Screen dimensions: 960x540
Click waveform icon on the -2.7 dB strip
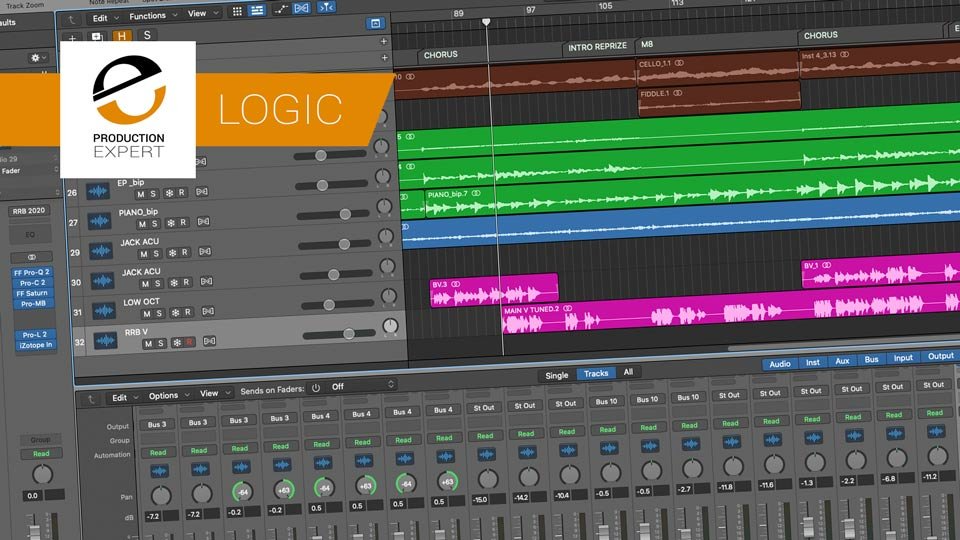tap(691, 444)
